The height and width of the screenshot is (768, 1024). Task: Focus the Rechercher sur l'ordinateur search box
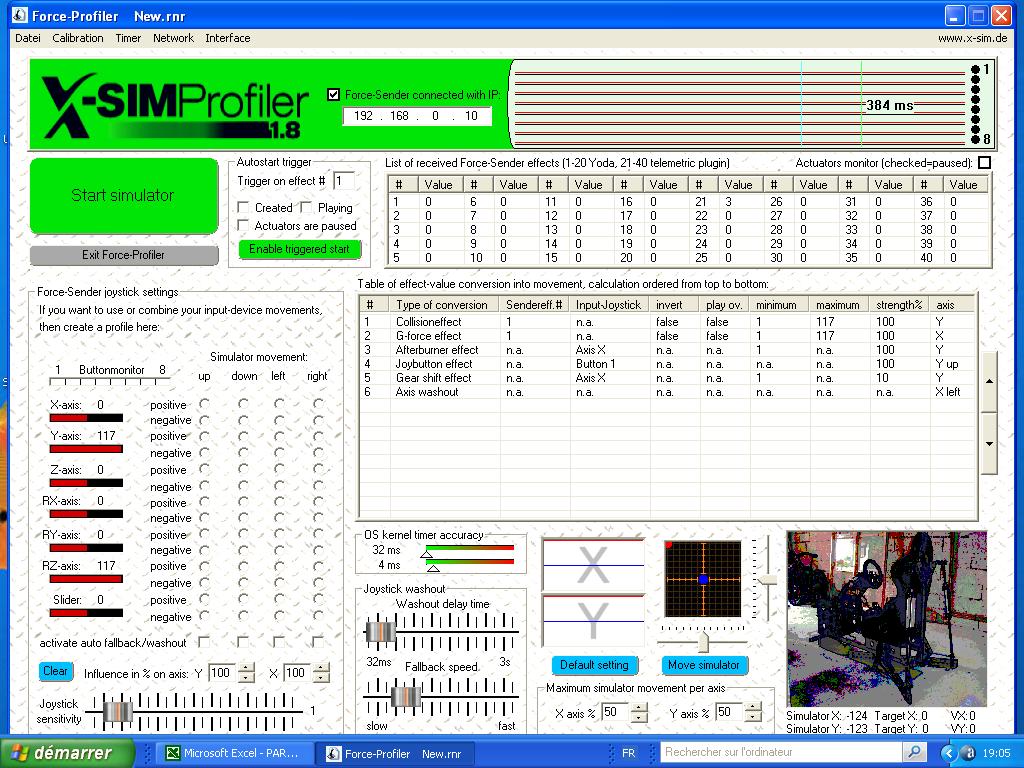tap(782, 752)
